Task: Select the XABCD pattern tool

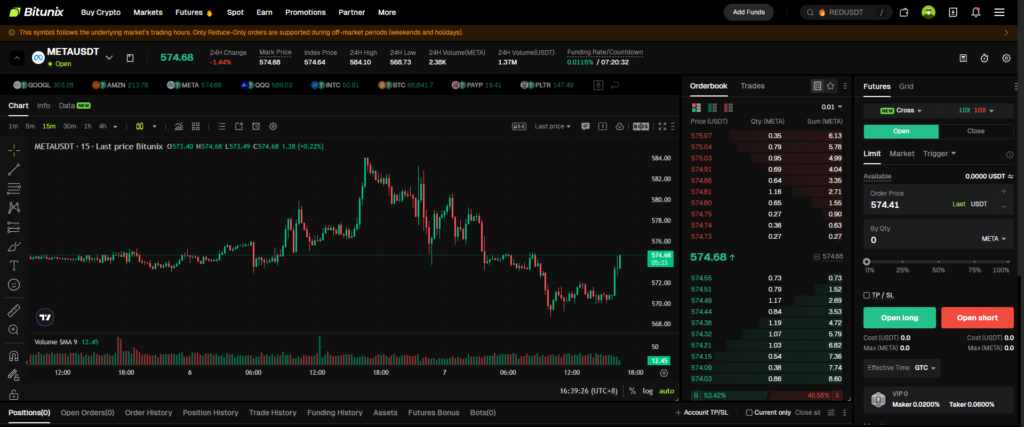Action: [x=14, y=208]
